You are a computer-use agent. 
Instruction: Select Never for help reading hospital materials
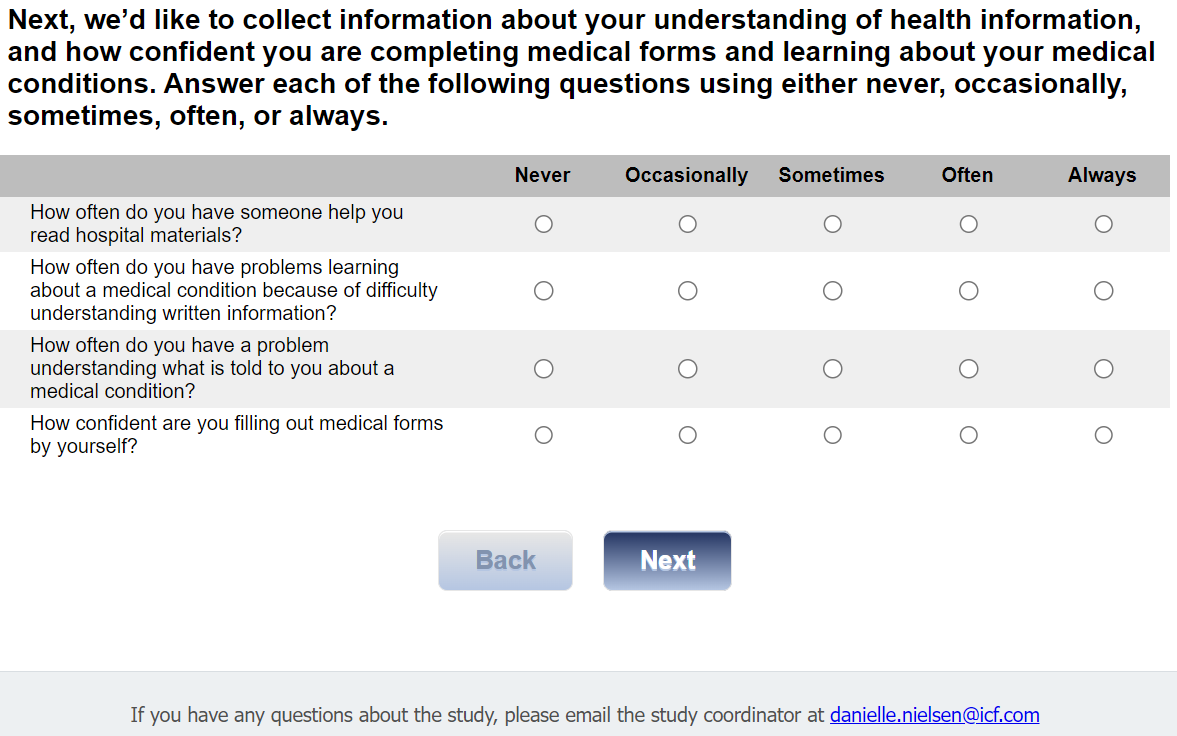(x=543, y=224)
